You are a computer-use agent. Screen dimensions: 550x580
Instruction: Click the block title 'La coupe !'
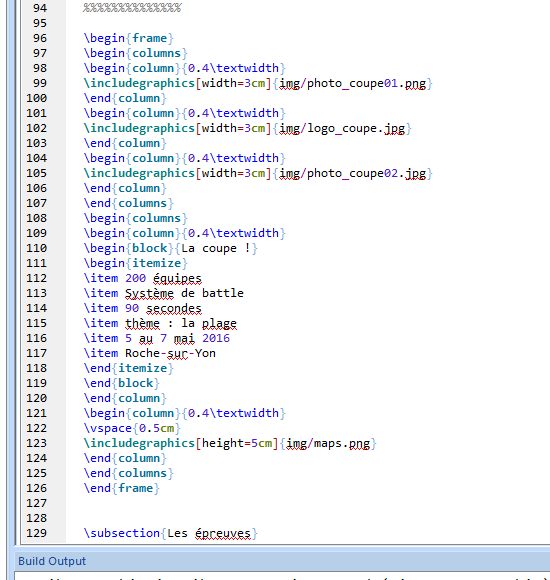click(x=216, y=248)
